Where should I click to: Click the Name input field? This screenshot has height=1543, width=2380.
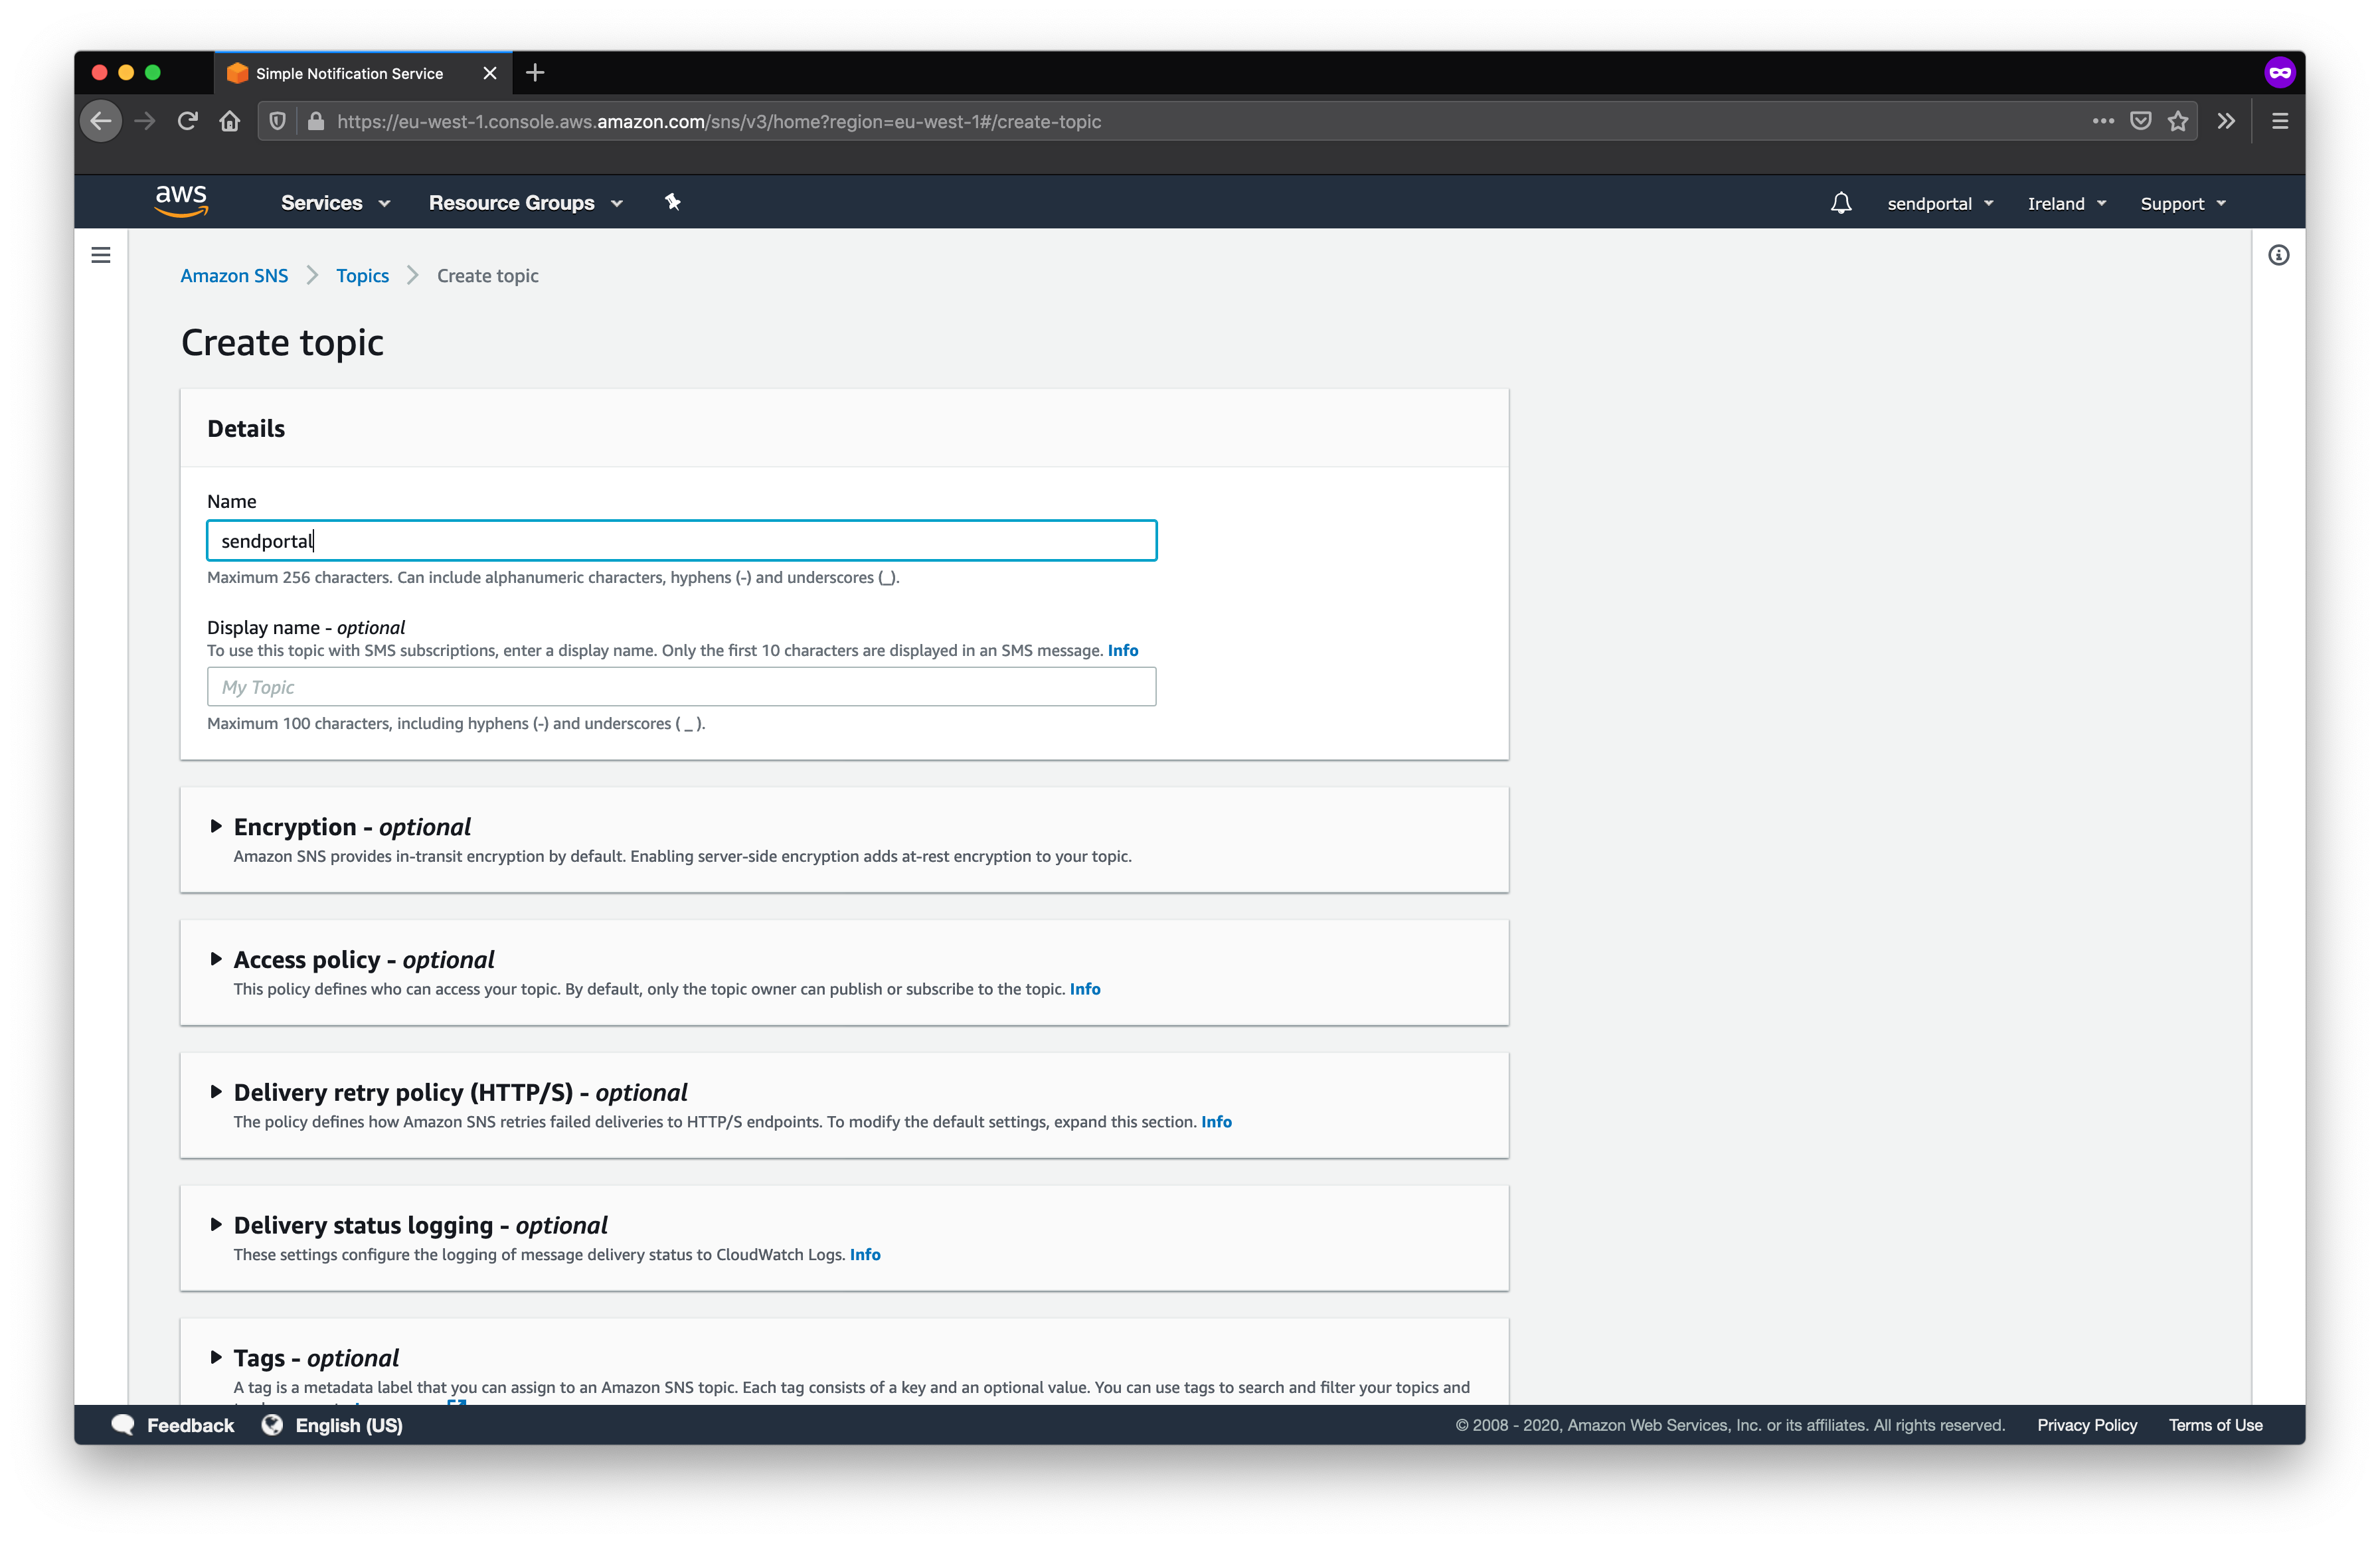tap(682, 541)
